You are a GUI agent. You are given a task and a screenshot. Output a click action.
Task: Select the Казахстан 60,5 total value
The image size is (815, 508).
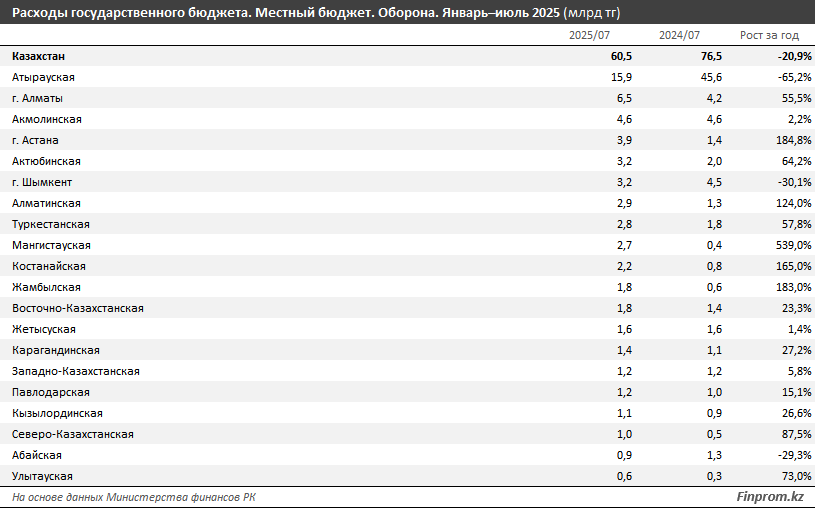[620, 56]
